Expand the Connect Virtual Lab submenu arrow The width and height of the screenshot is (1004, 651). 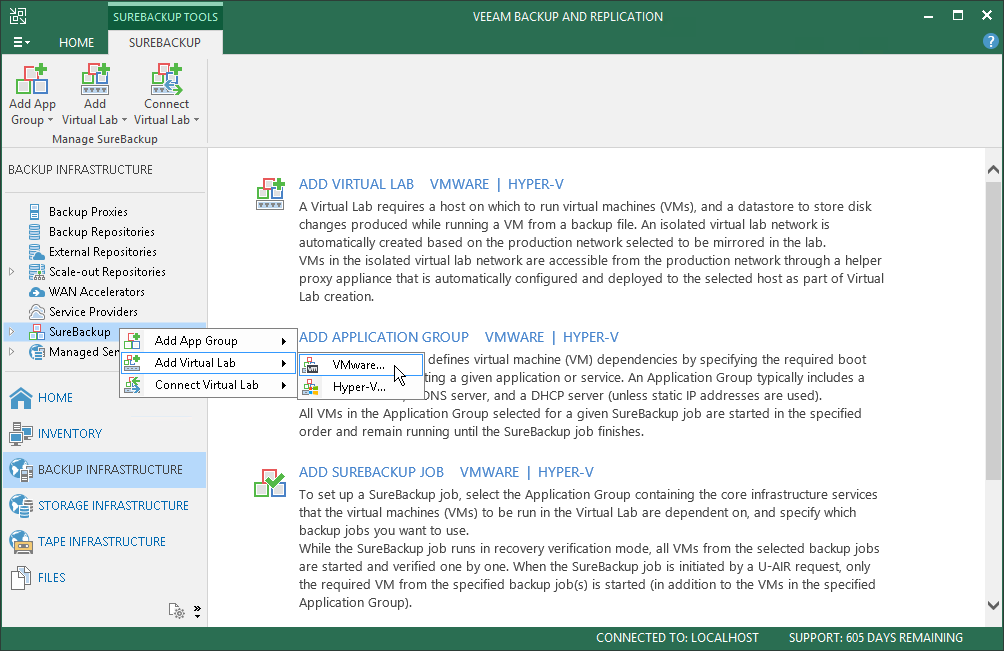click(x=284, y=385)
